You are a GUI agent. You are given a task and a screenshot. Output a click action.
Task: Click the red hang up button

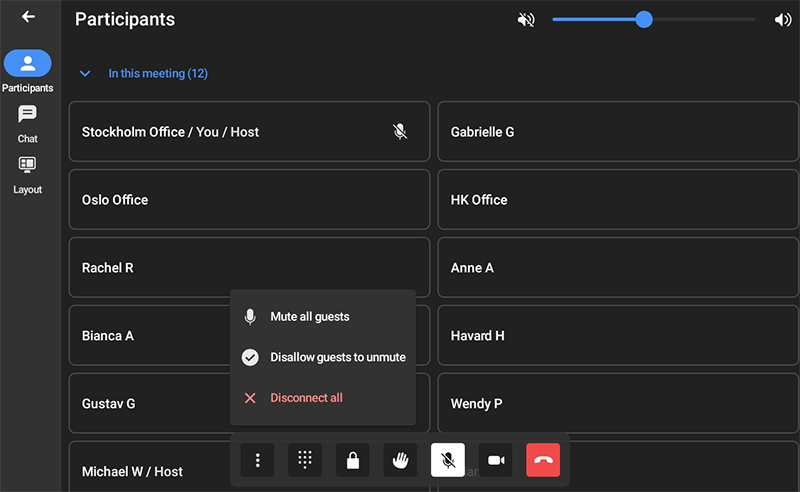click(x=543, y=460)
